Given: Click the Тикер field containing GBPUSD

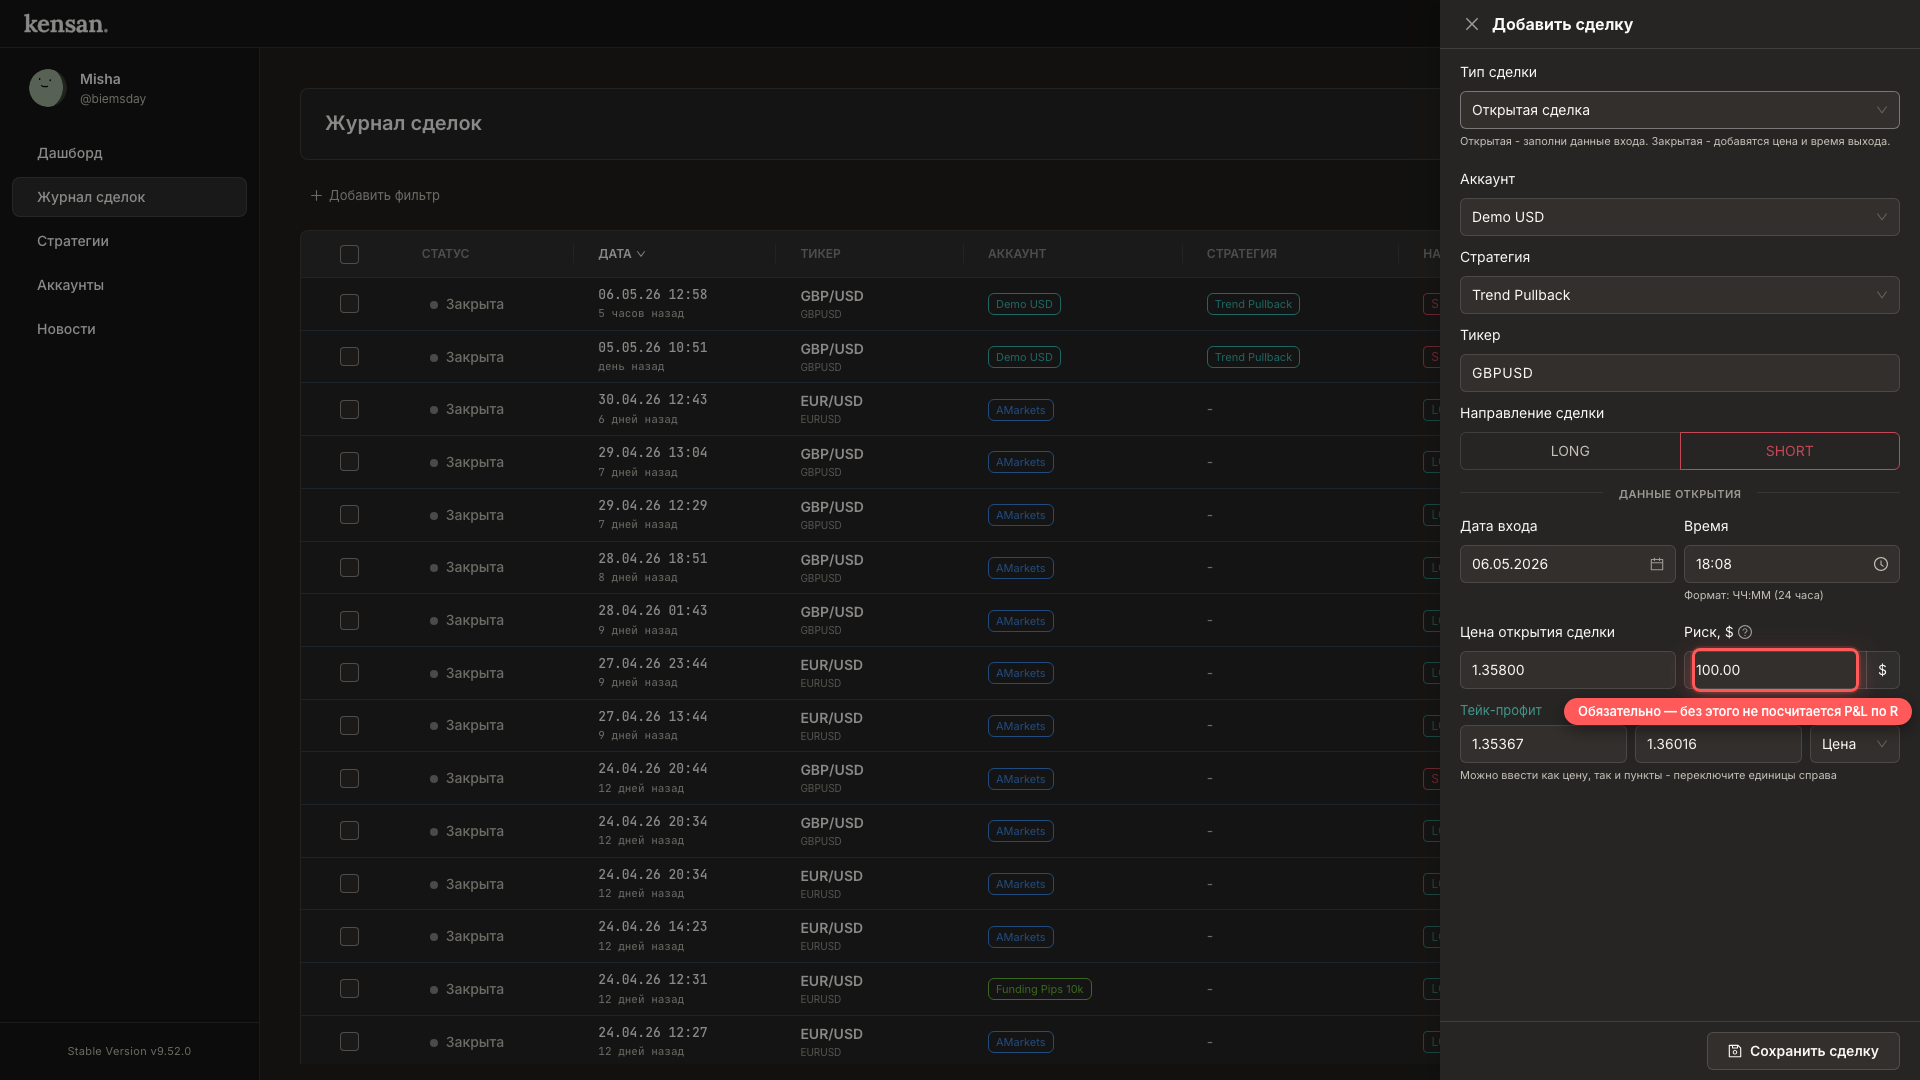Looking at the screenshot, I should 1679,373.
